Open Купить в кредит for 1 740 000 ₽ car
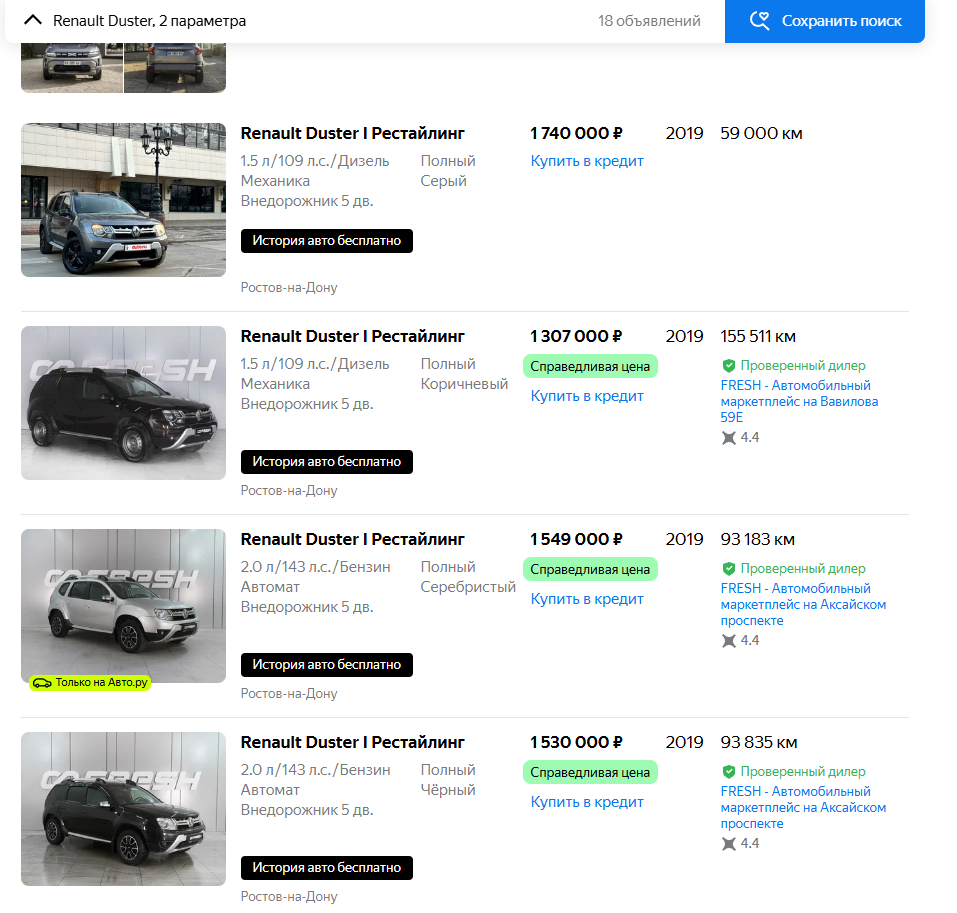 point(587,161)
